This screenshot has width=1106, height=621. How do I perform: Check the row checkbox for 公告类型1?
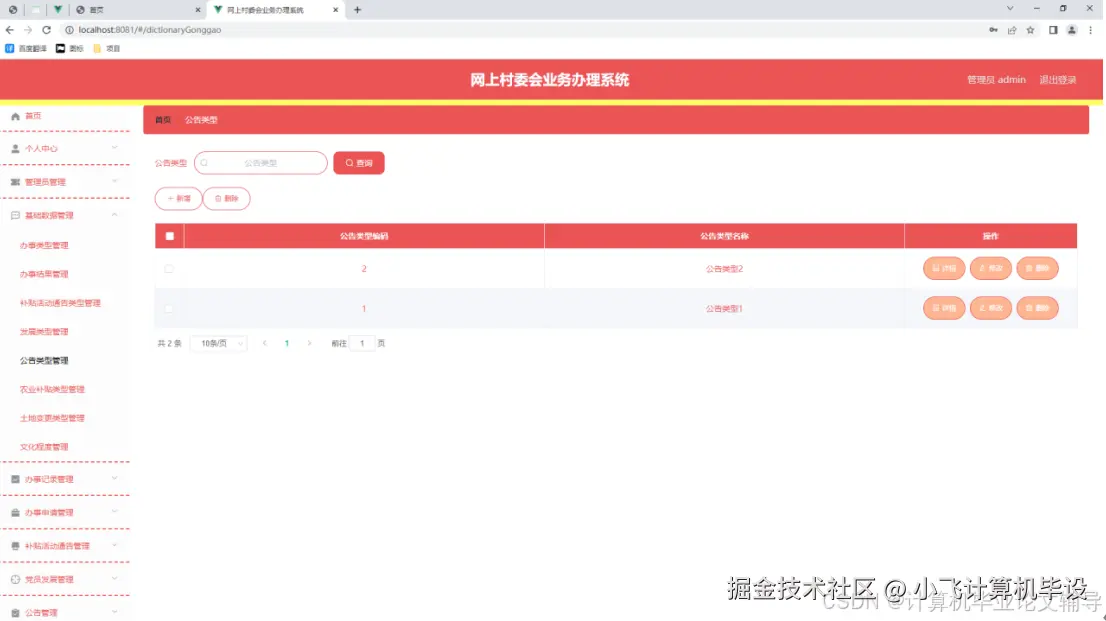pos(169,308)
